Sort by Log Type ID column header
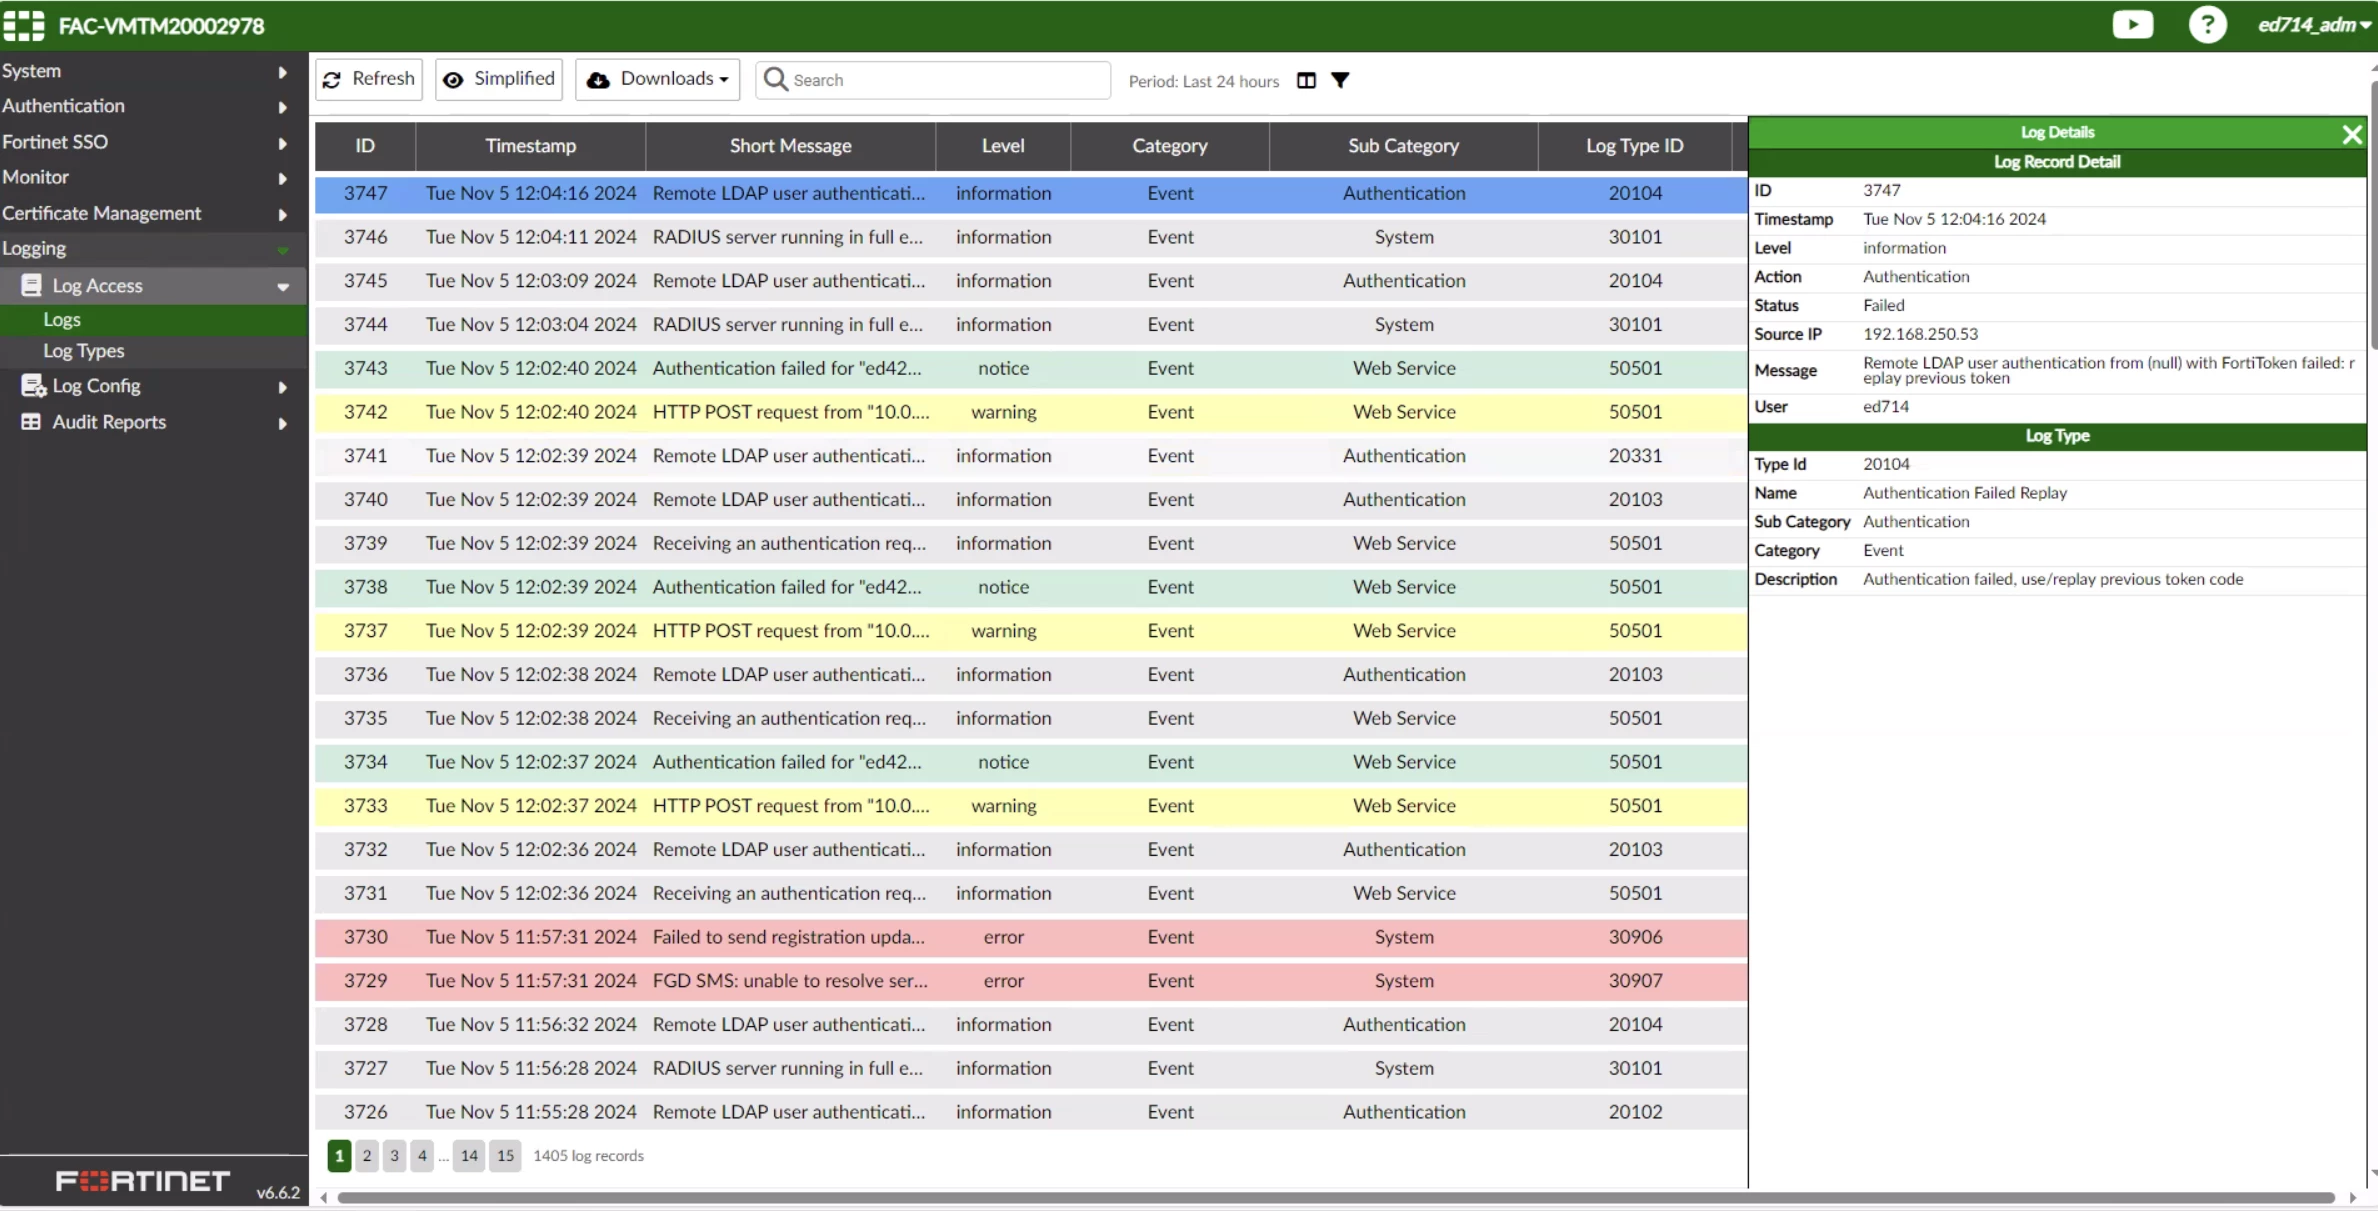The width and height of the screenshot is (2378, 1211). [1635, 146]
